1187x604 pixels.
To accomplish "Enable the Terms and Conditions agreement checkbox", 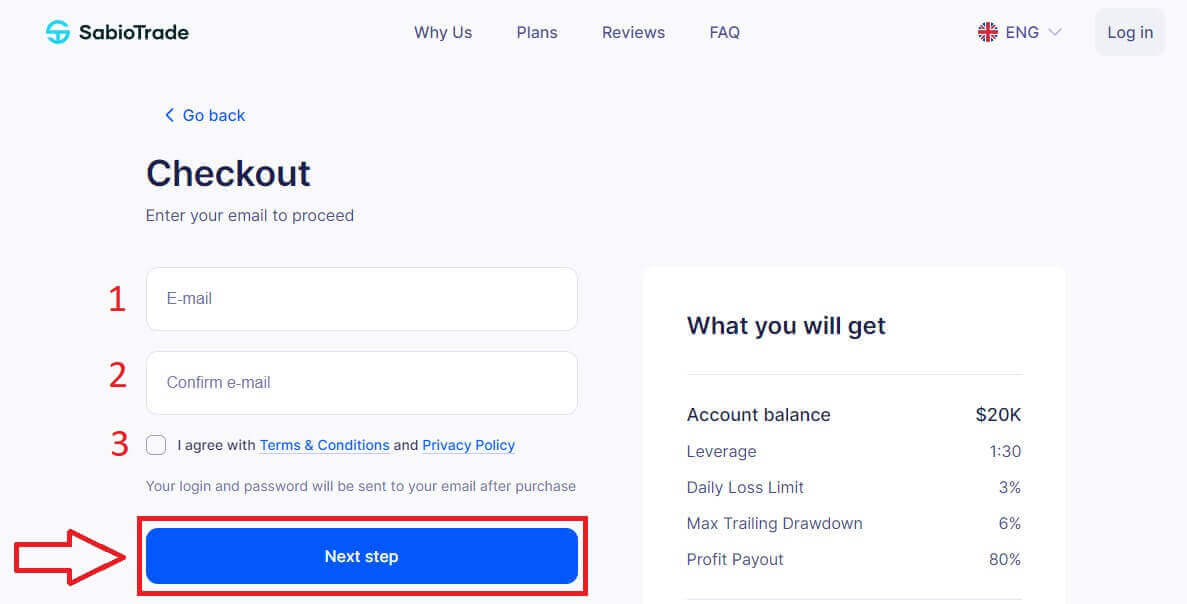I will 156,444.
